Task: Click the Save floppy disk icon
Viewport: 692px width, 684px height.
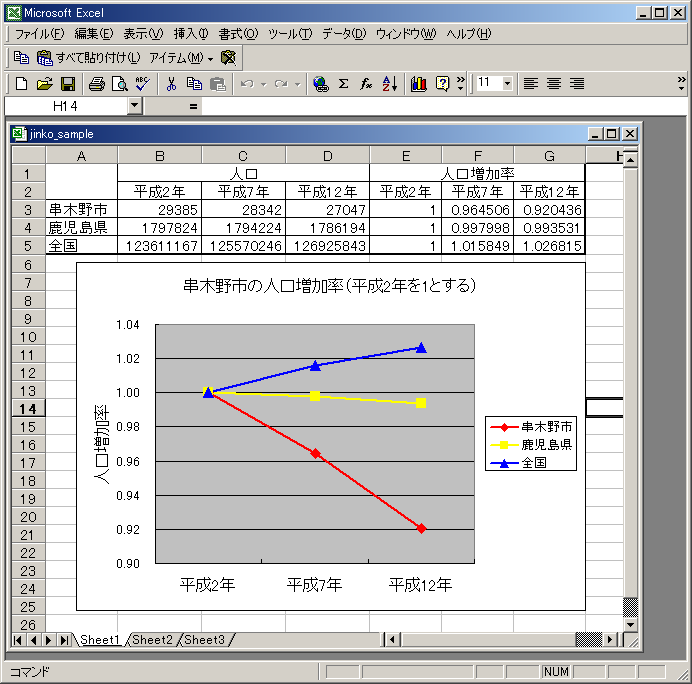Action: point(68,83)
